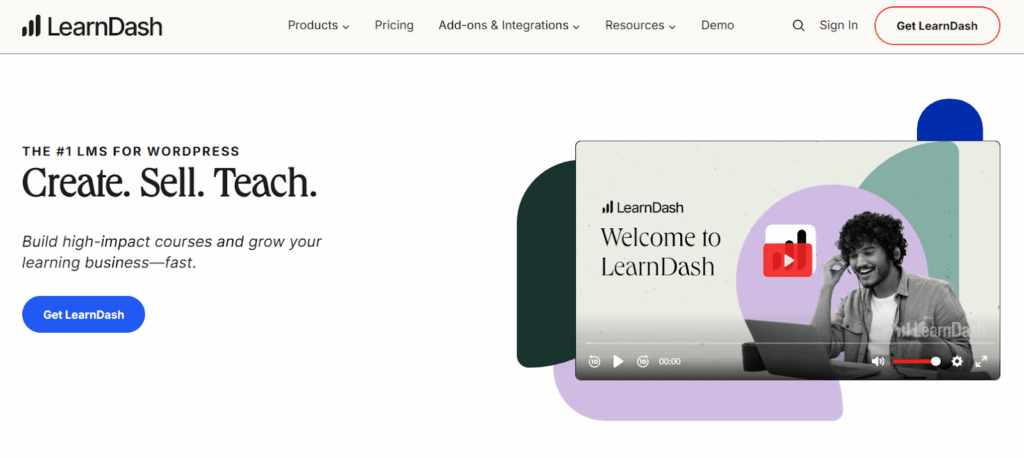Click the Sign In link

click(838, 26)
